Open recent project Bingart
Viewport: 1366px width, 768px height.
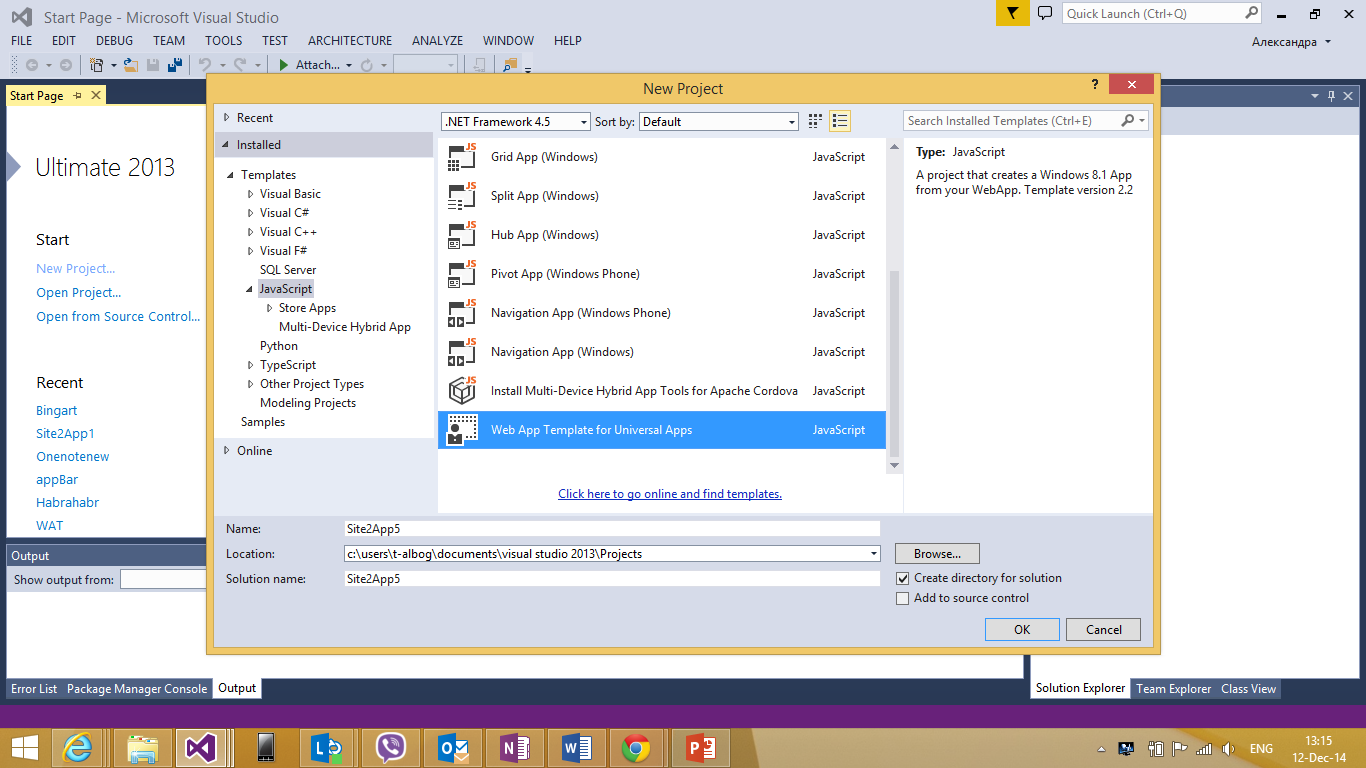click(57, 411)
